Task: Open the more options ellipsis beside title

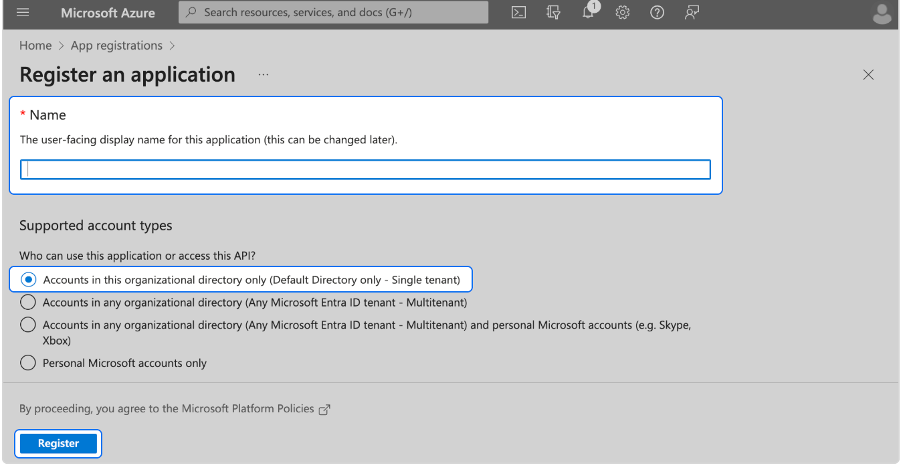Action: [264, 75]
